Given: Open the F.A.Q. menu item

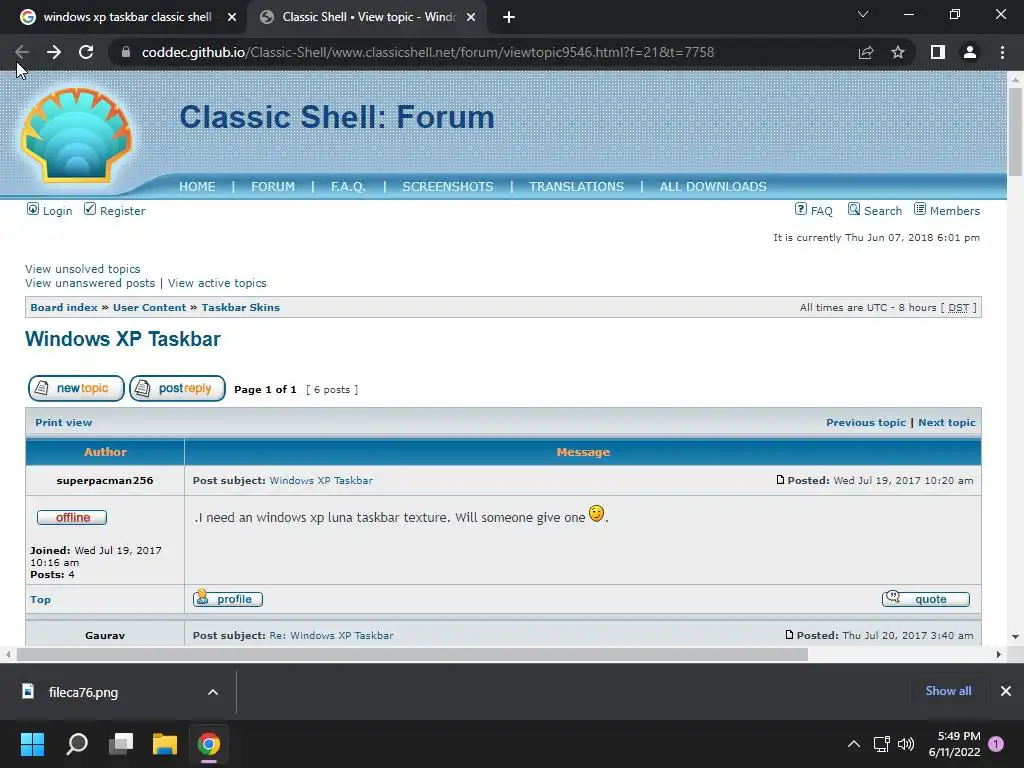Looking at the screenshot, I should pos(348,187).
